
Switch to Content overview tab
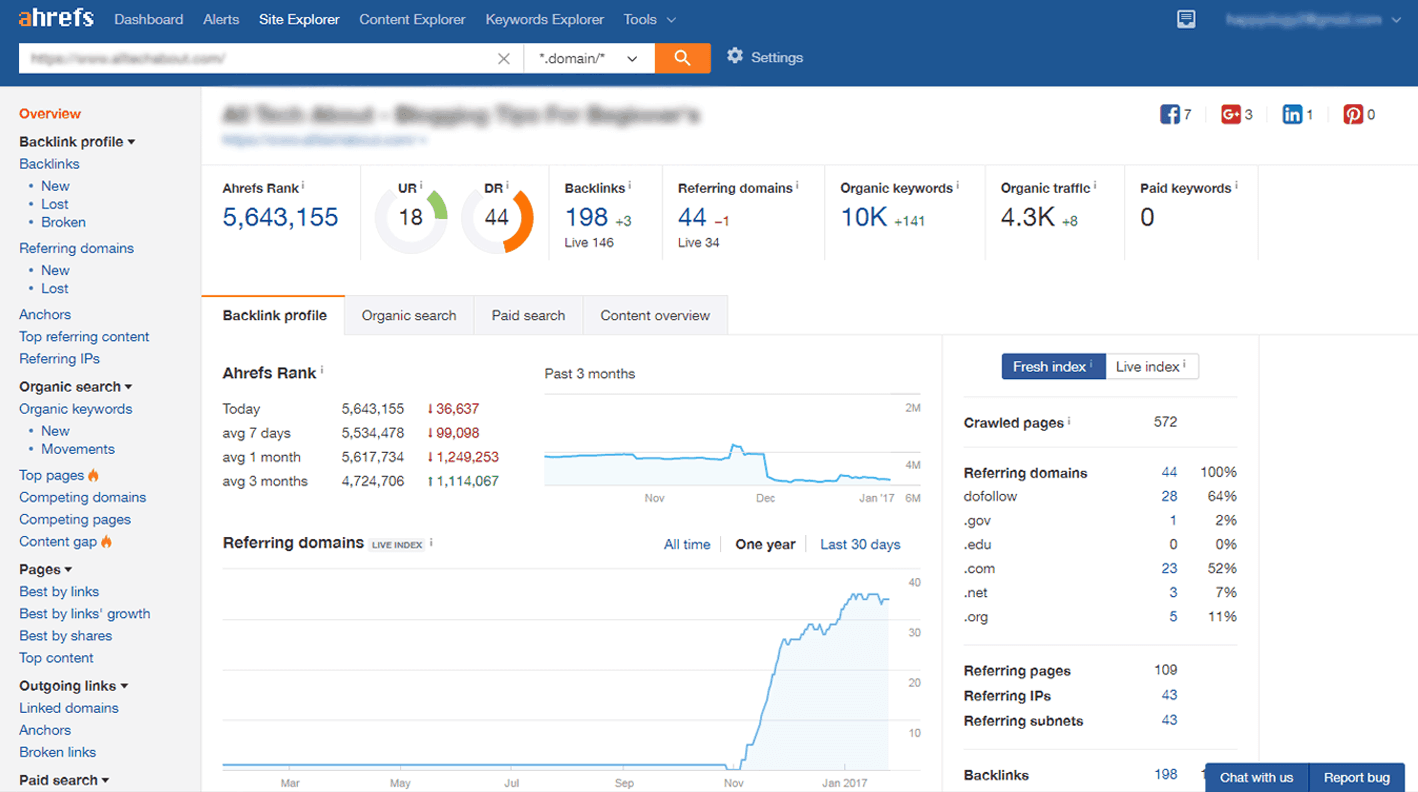tap(655, 315)
